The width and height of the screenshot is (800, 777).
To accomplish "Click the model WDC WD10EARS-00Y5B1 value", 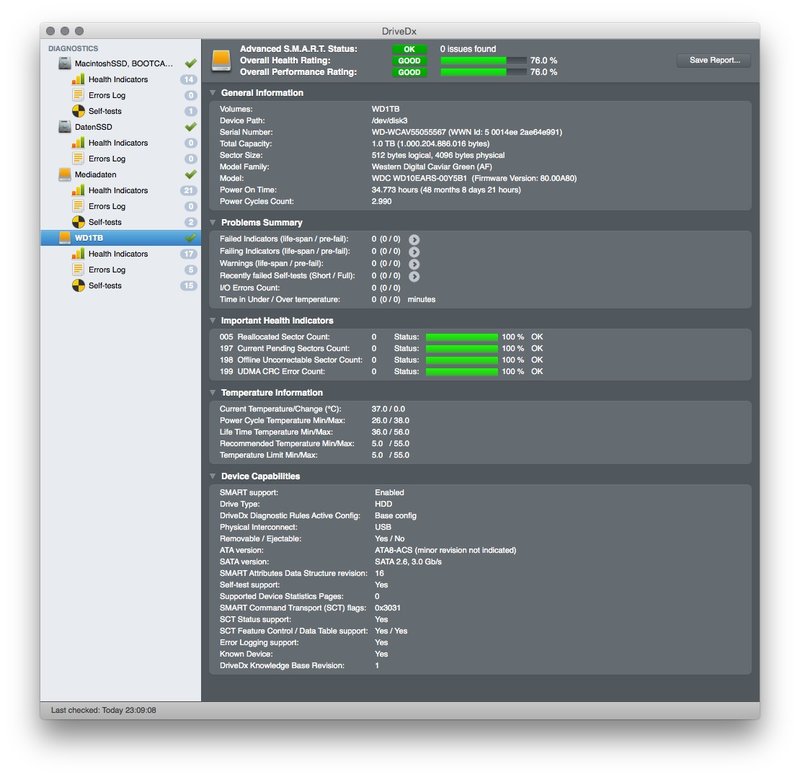I will click(419, 178).
